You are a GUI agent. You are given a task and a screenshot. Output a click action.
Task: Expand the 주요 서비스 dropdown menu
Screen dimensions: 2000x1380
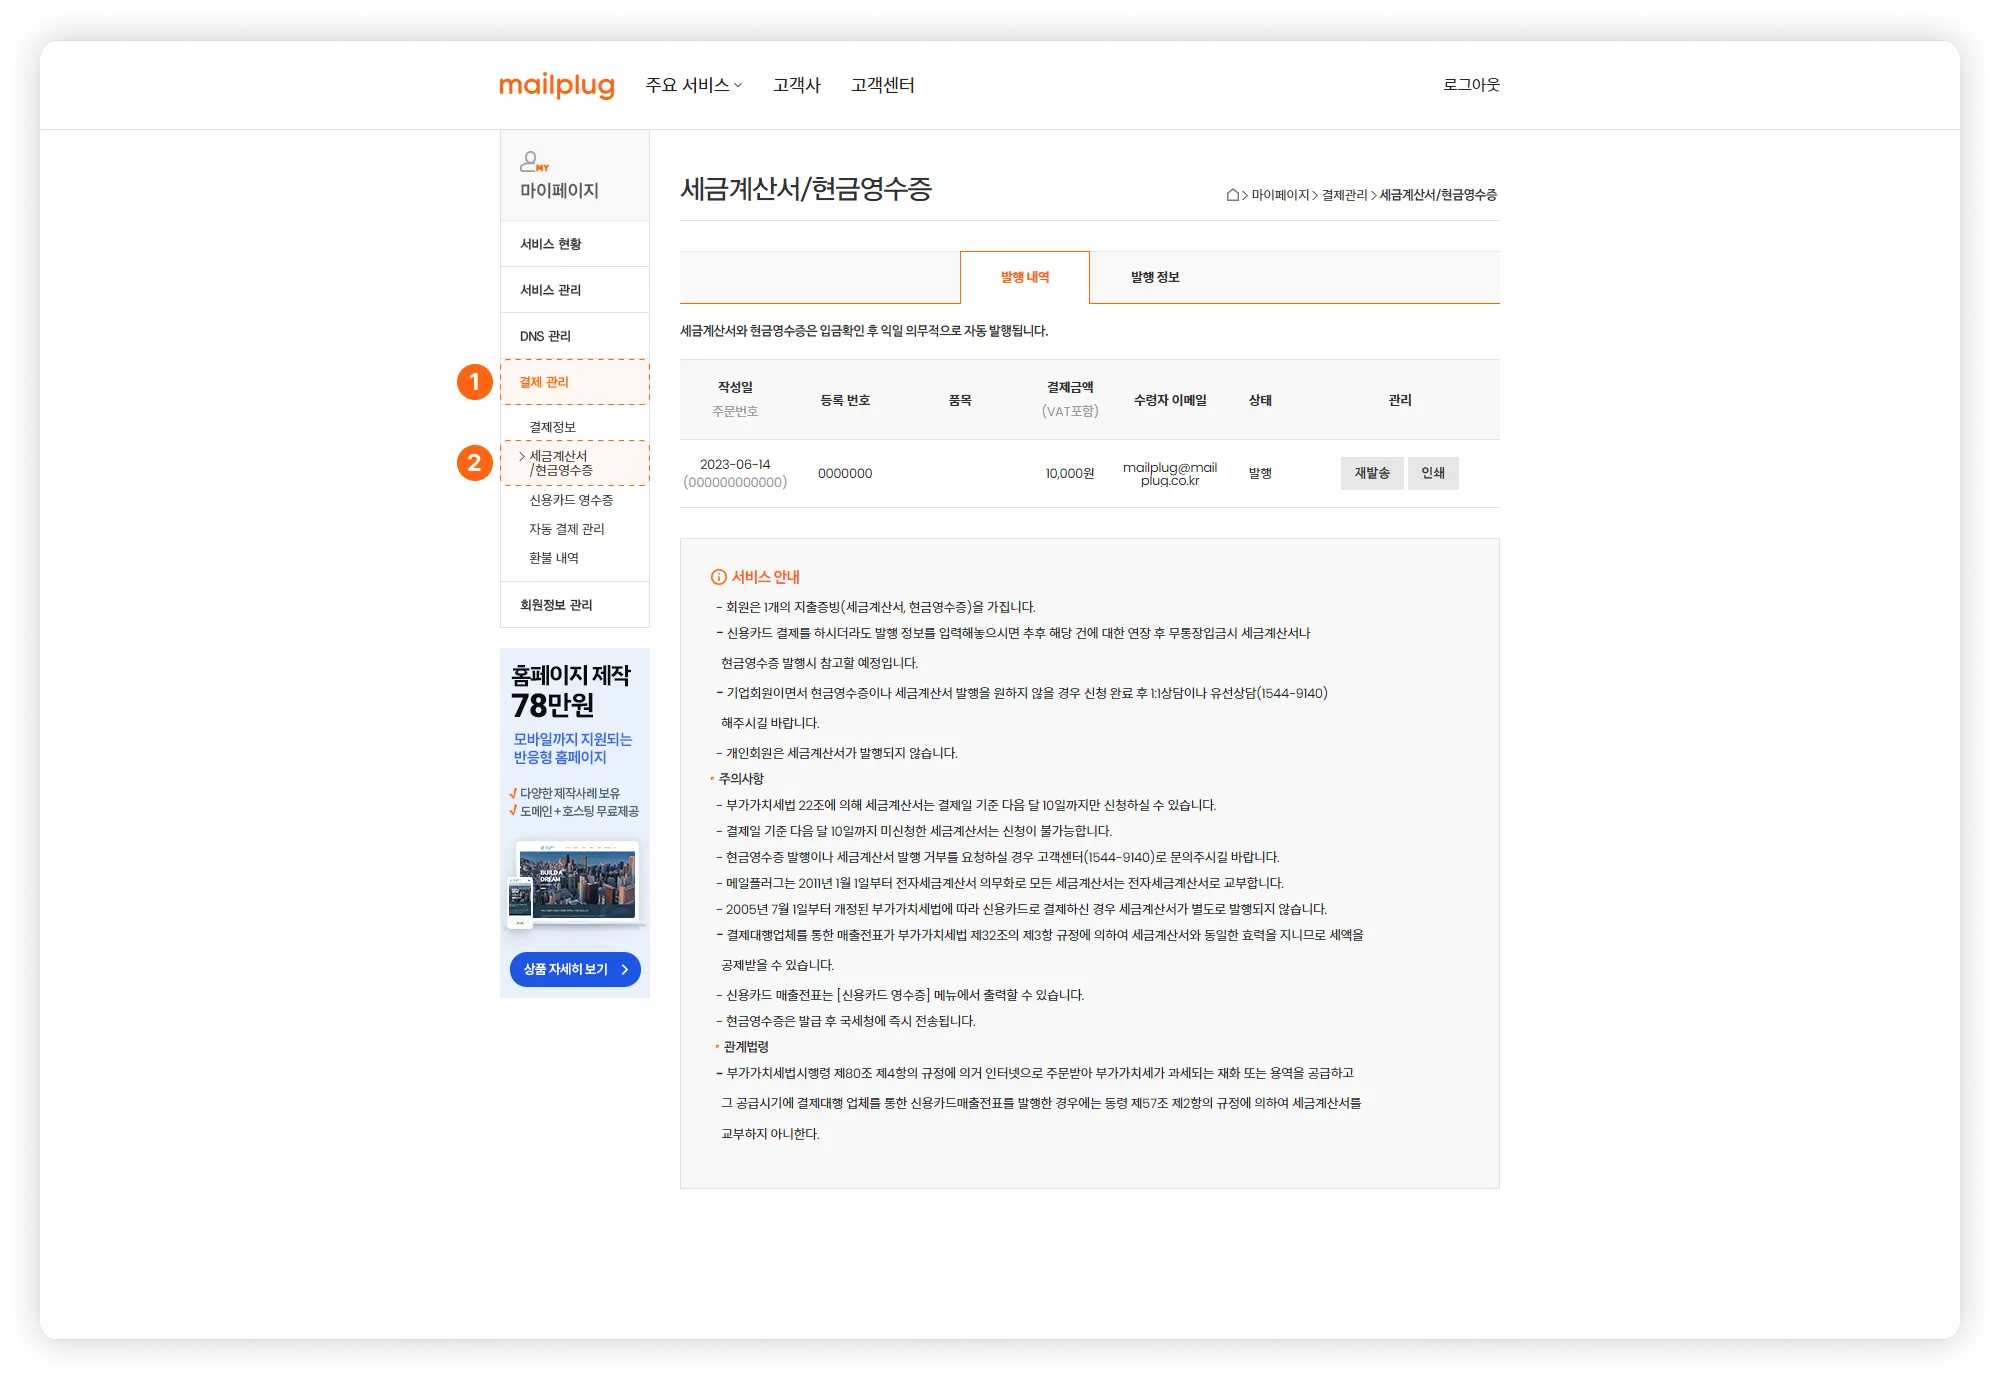[693, 85]
